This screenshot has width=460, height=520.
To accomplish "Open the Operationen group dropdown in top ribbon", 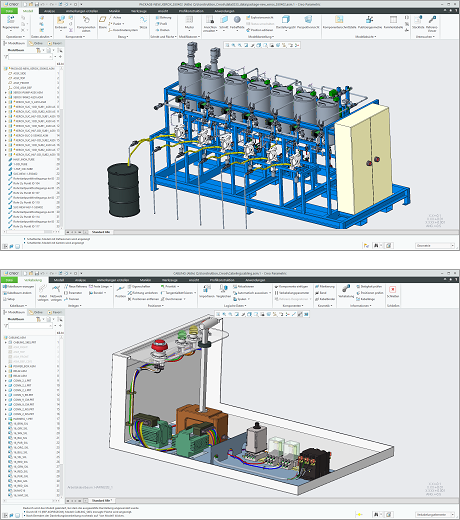I will [x=15, y=37].
